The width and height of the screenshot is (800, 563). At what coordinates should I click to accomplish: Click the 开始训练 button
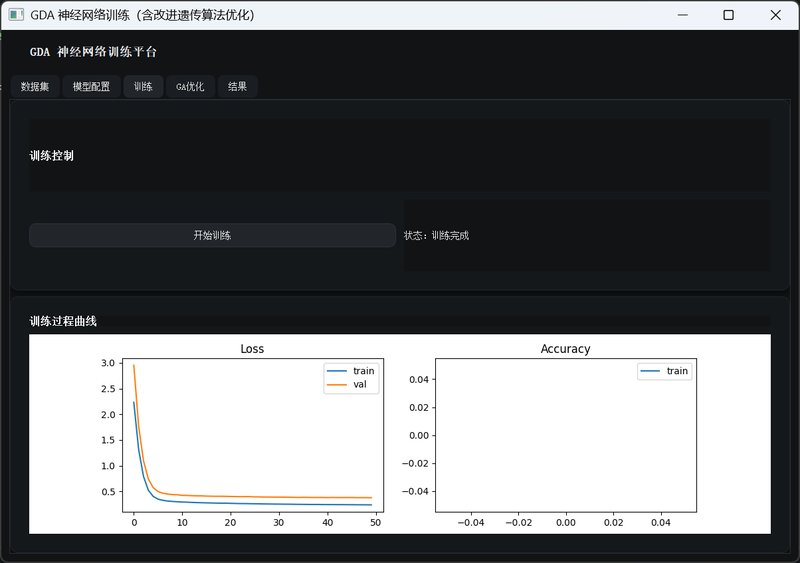point(212,235)
